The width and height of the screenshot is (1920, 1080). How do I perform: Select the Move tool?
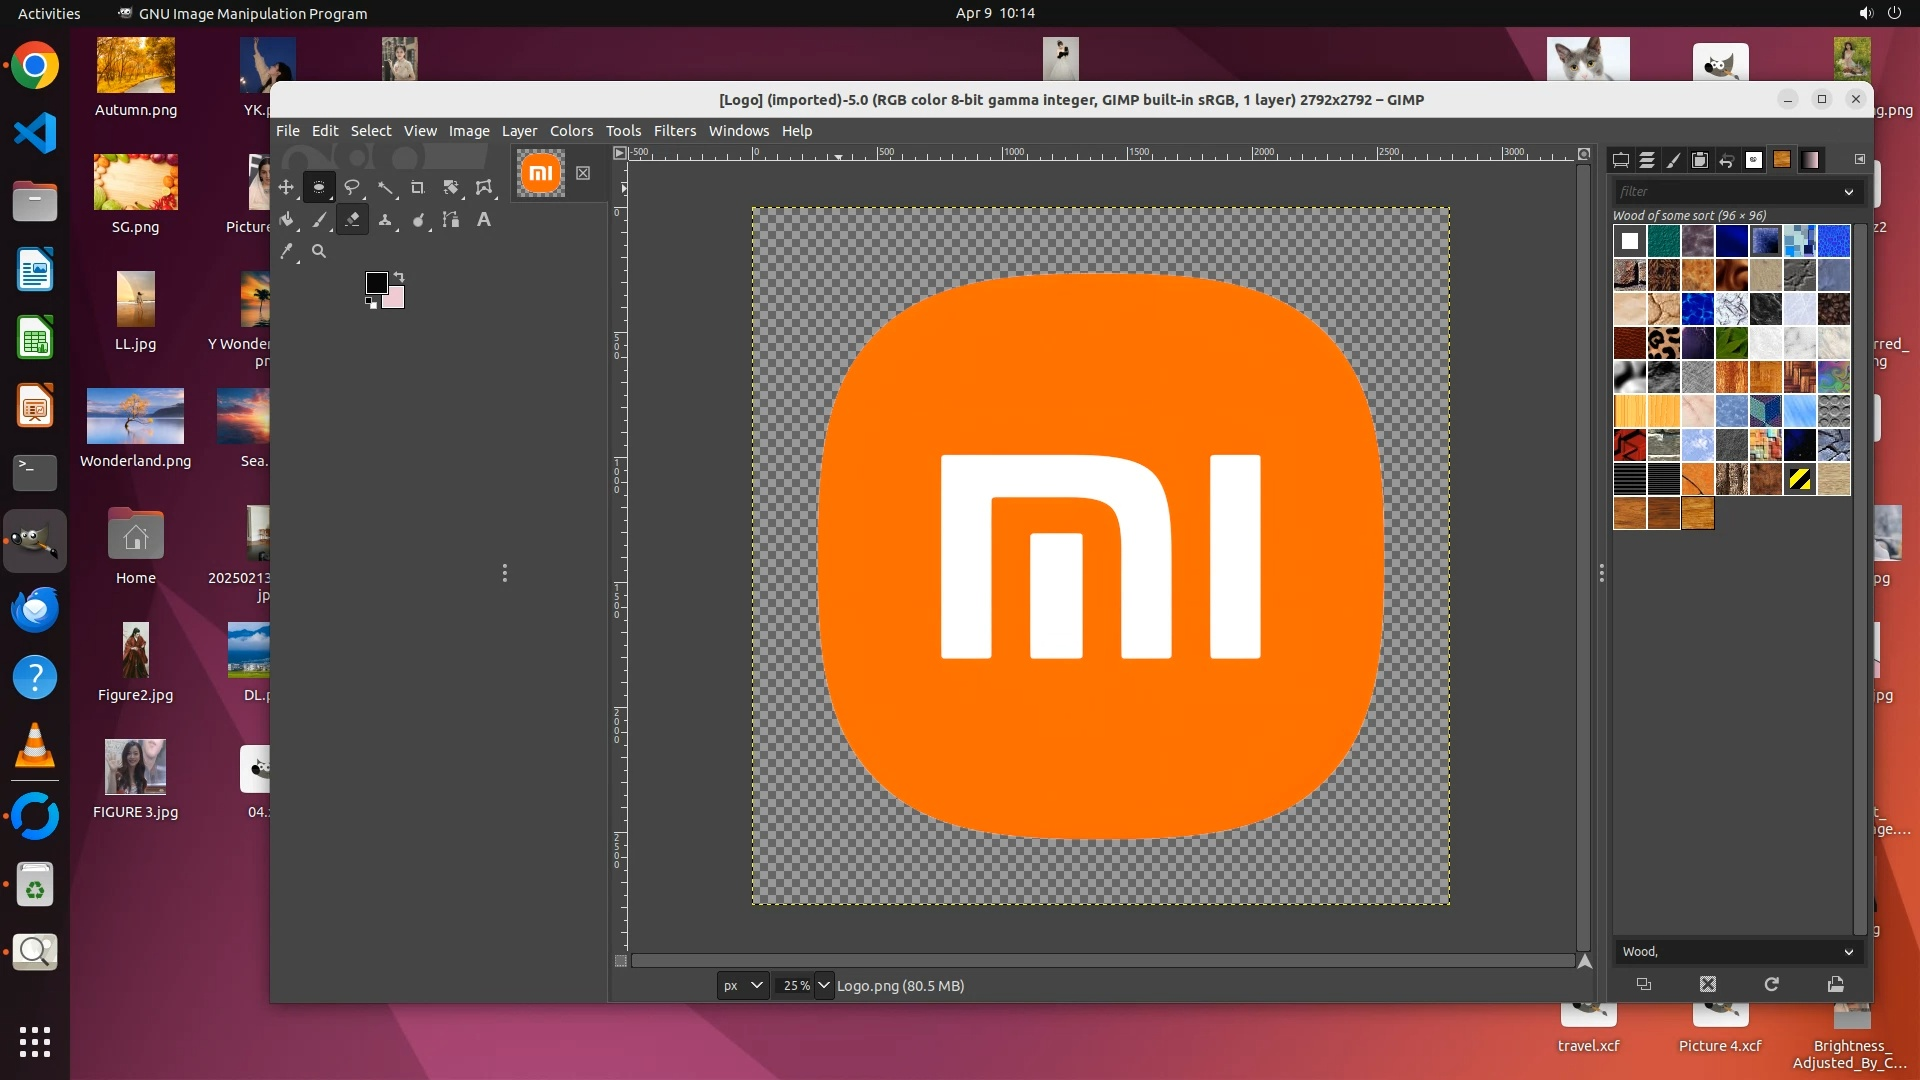pyautogui.click(x=286, y=187)
